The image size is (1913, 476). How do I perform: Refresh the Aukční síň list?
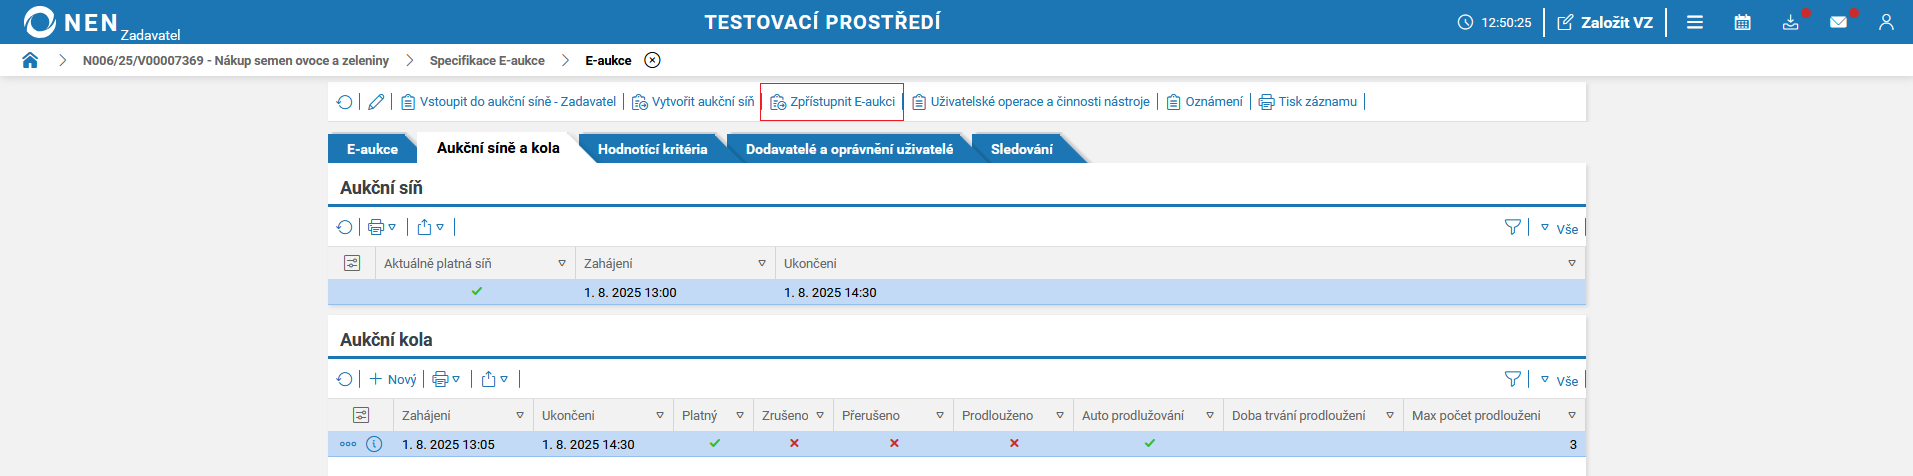345,227
